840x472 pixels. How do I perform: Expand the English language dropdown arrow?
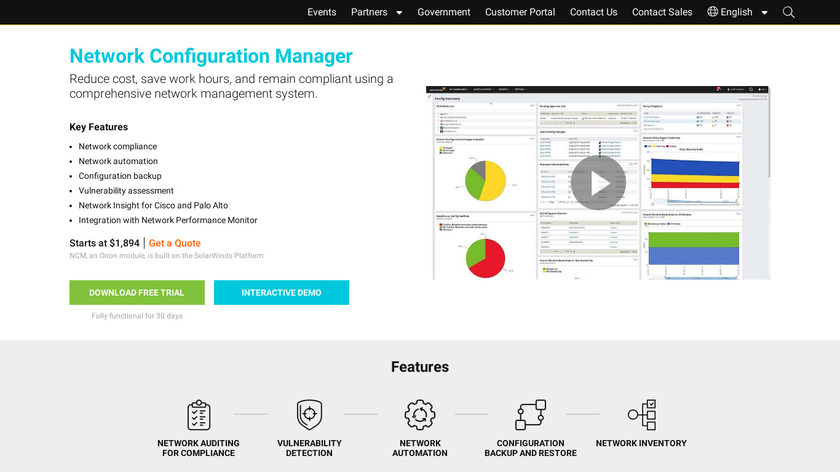point(764,13)
